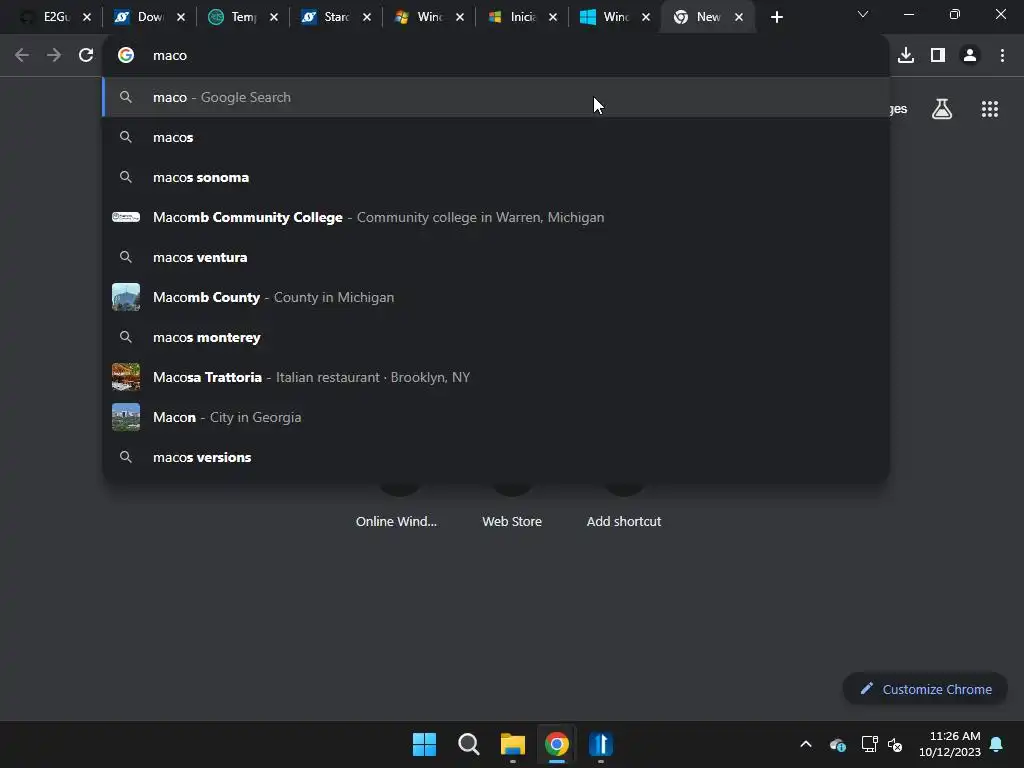Select the 'macos sonoma' suggestion
The height and width of the screenshot is (768, 1024).
tap(496, 177)
